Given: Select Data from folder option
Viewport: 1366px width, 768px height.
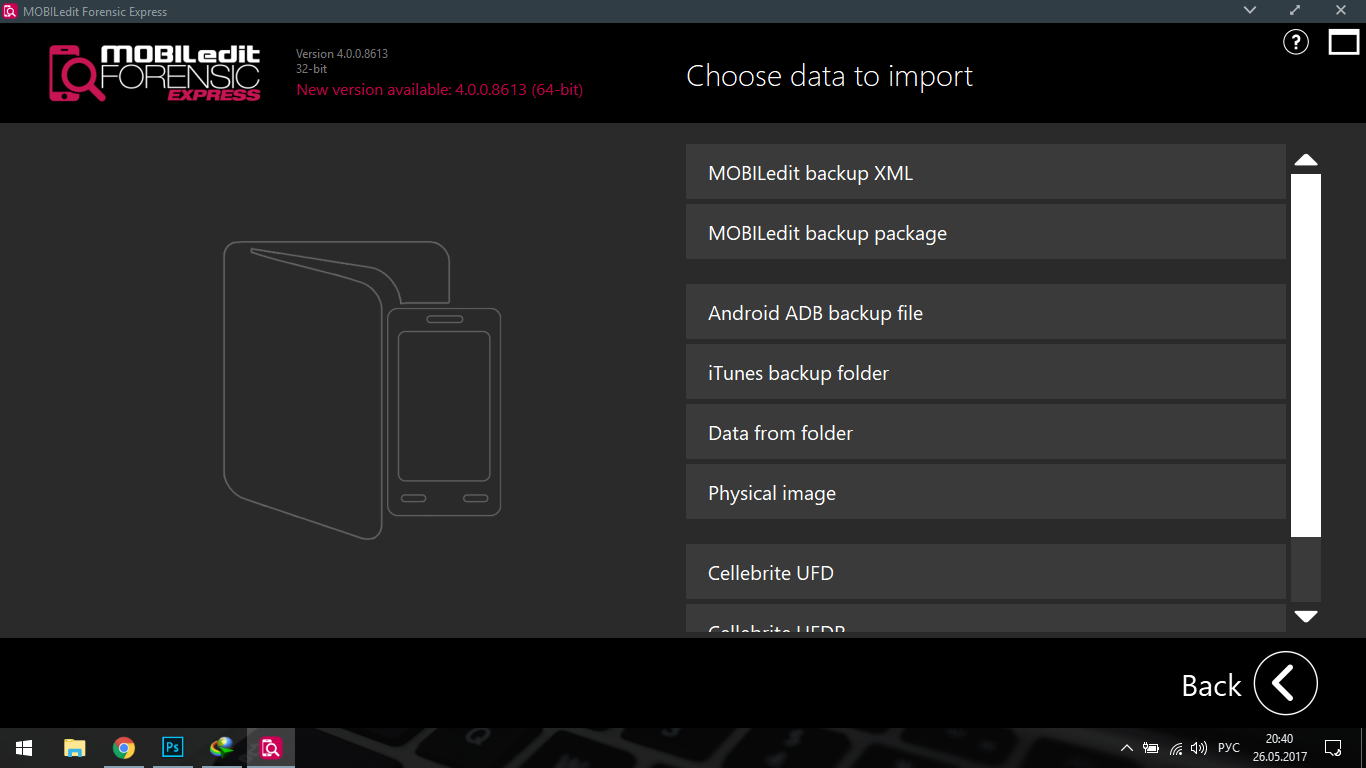Looking at the screenshot, I should point(986,432).
